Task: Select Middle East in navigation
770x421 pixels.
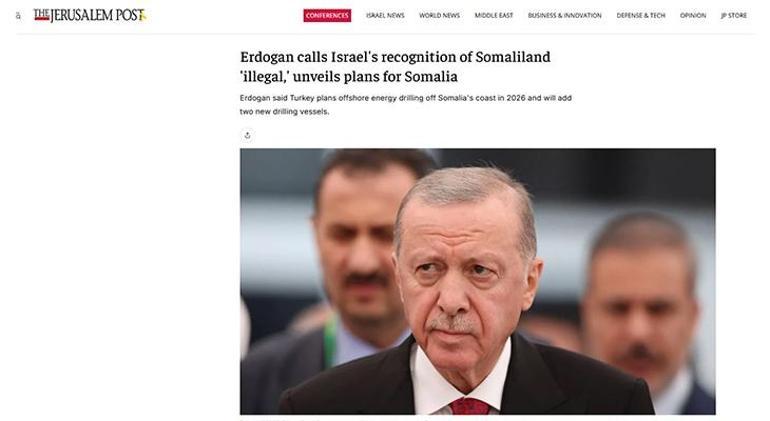Action: click(x=494, y=16)
